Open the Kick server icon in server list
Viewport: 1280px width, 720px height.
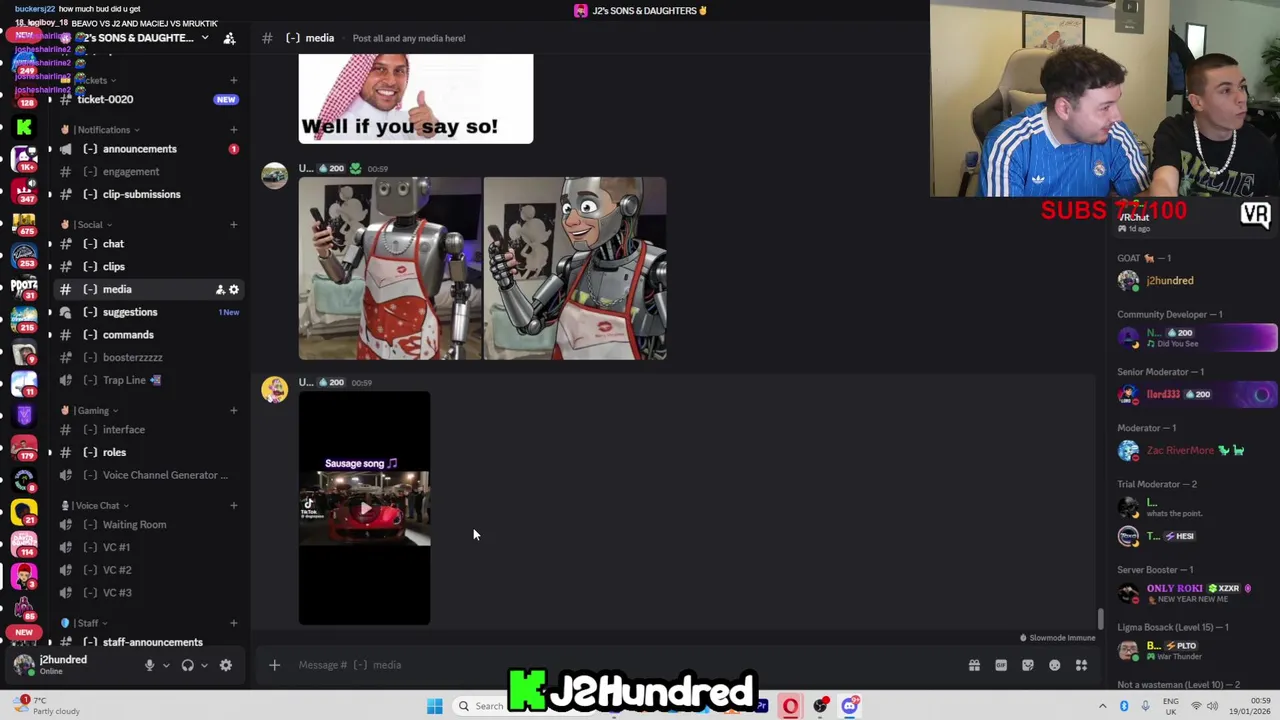[x=24, y=127]
